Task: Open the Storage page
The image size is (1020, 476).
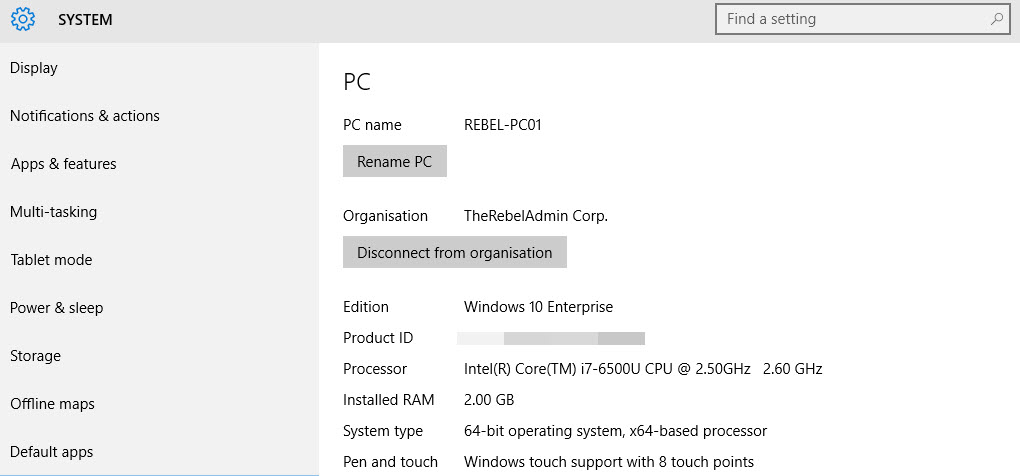Action: coord(36,356)
